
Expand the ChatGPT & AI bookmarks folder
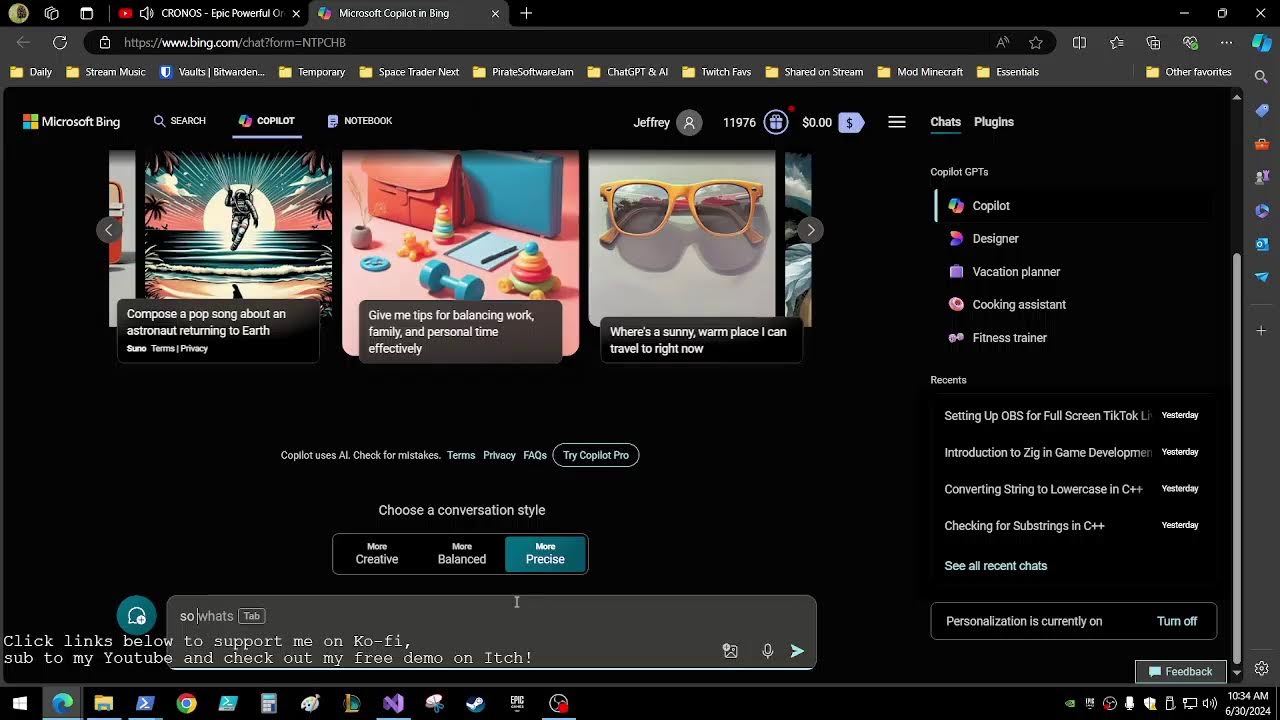[627, 72]
